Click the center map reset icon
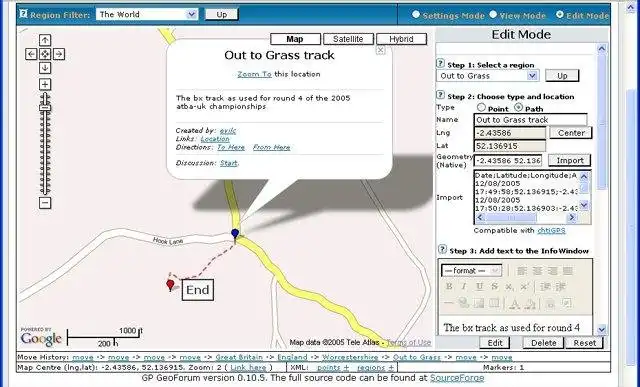Viewport: 640px width, 387px height. [x=45, y=54]
